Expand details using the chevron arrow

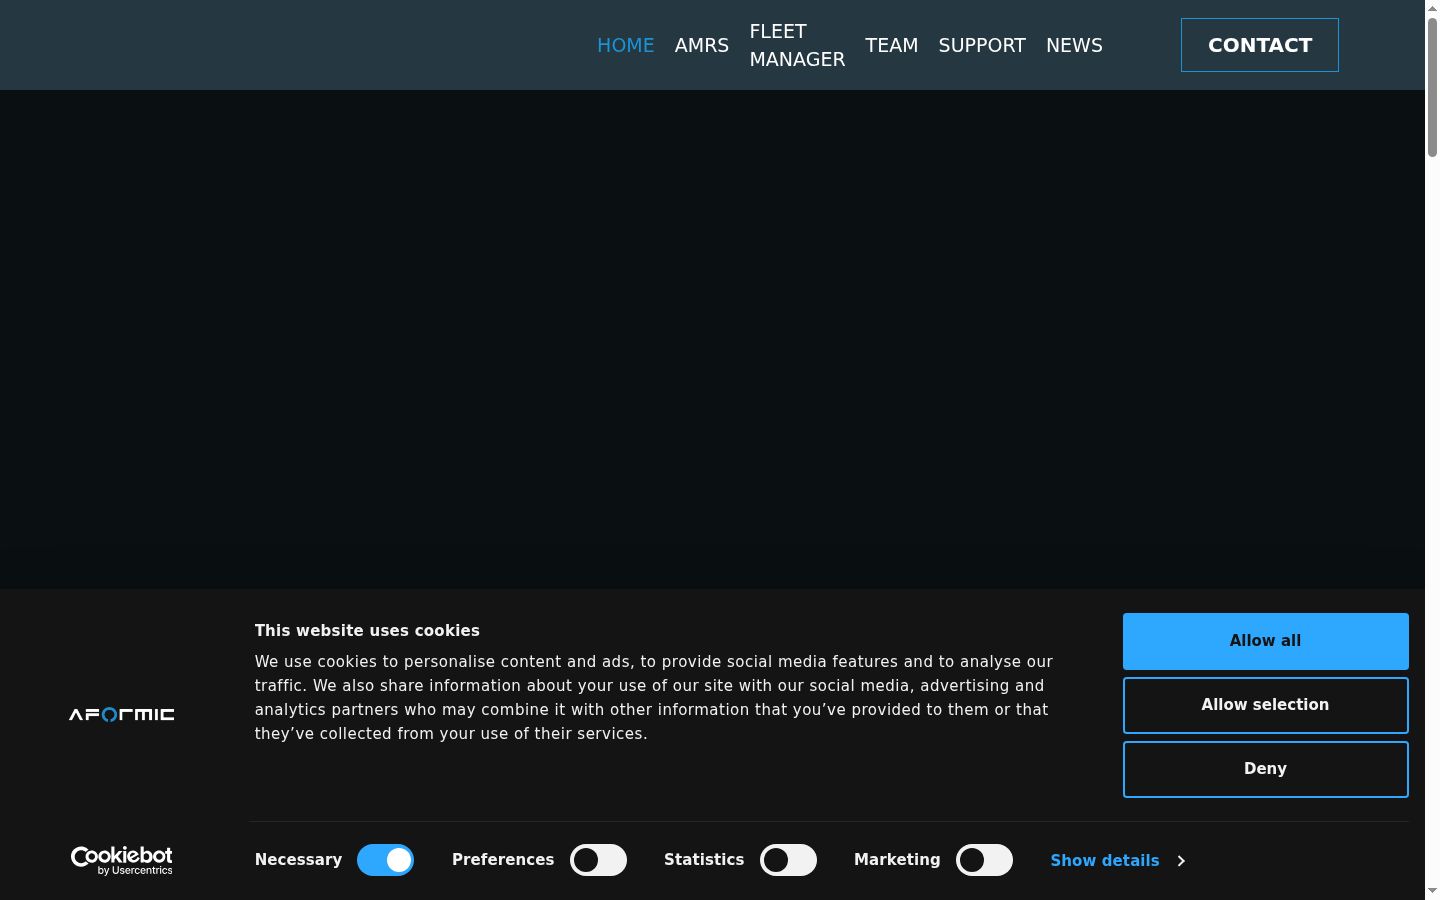[x=1181, y=861]
